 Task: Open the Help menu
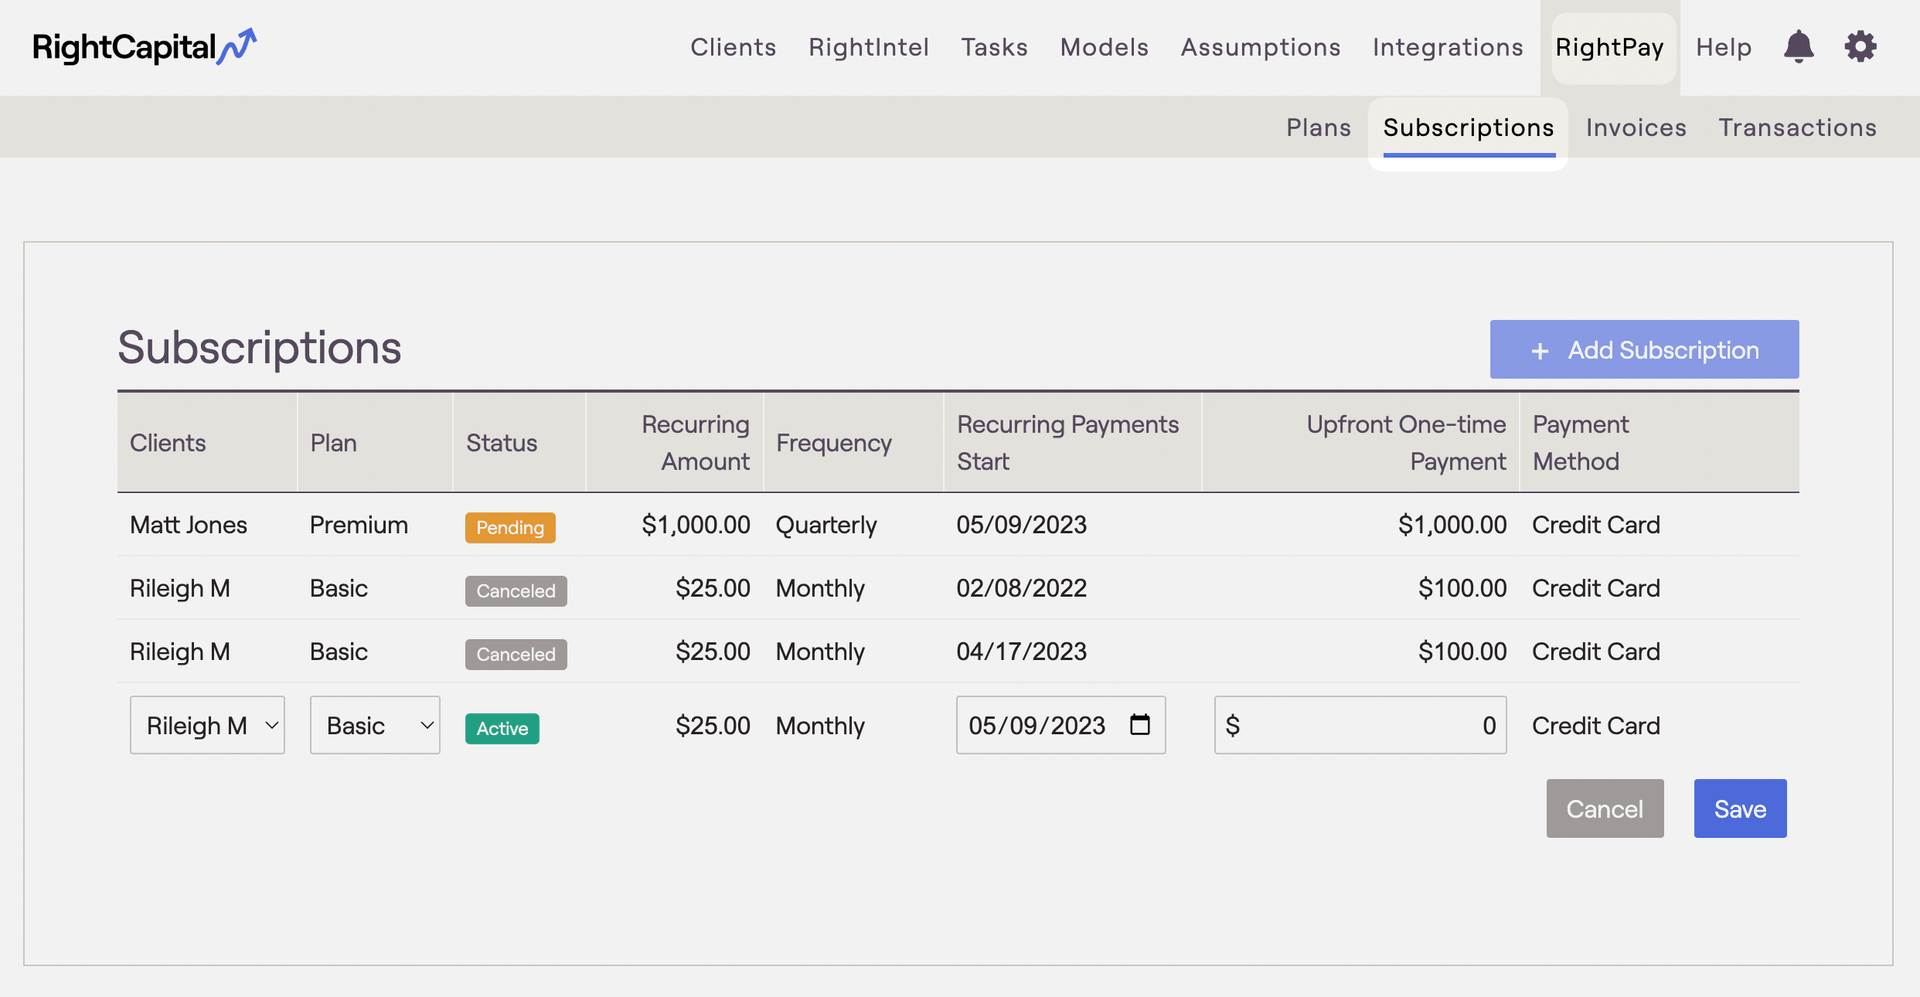(x=1724, y=47)
